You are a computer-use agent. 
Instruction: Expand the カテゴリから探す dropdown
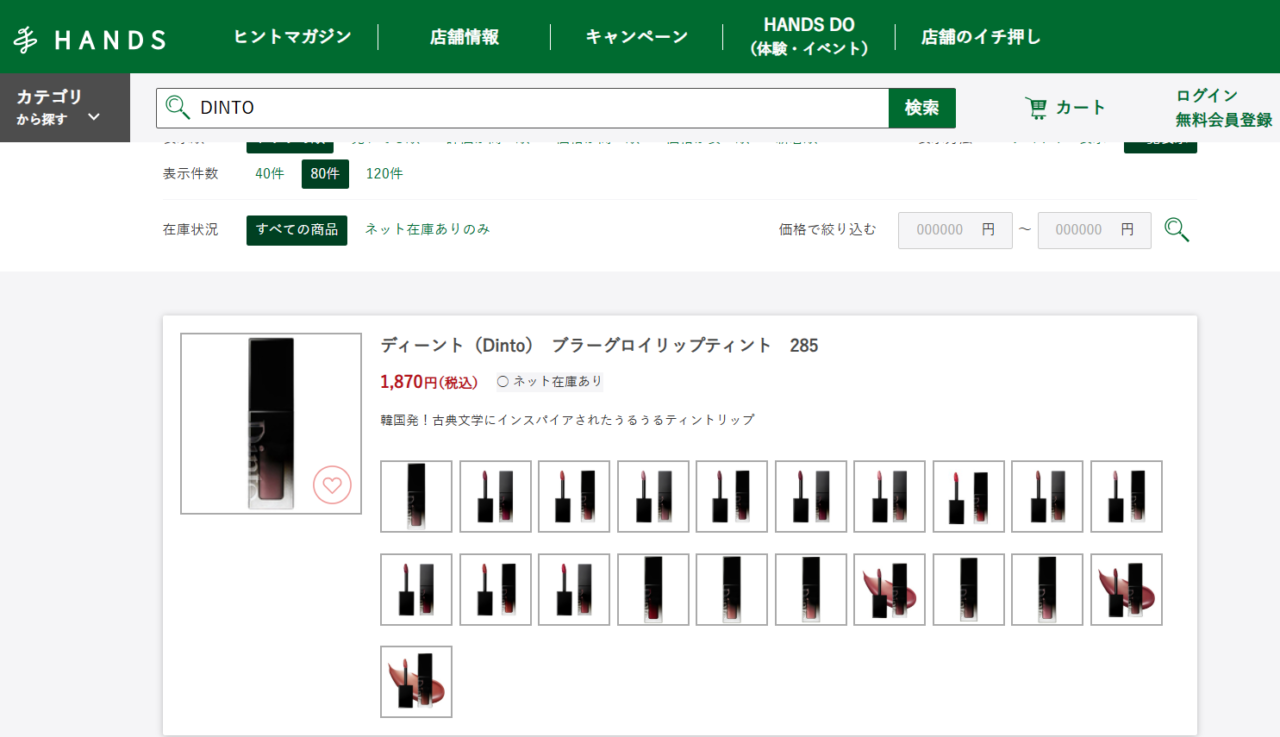click(x=65, y=107)
